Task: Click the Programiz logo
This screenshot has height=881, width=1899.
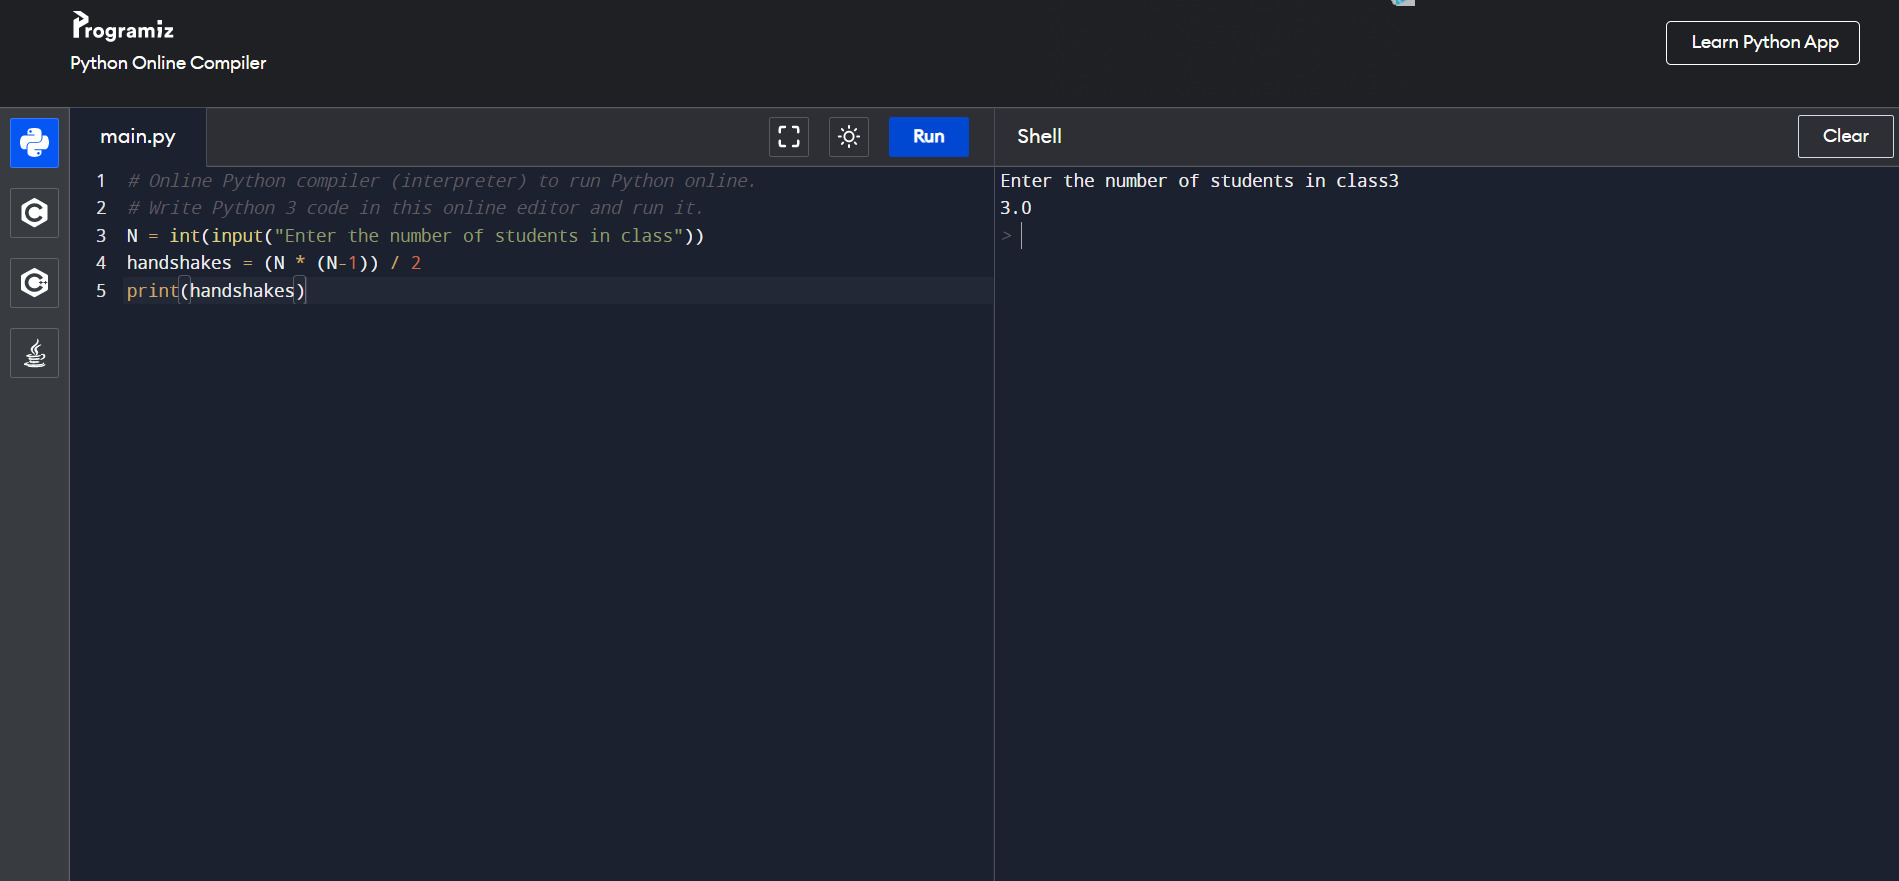Action: (x=123, y=27)
